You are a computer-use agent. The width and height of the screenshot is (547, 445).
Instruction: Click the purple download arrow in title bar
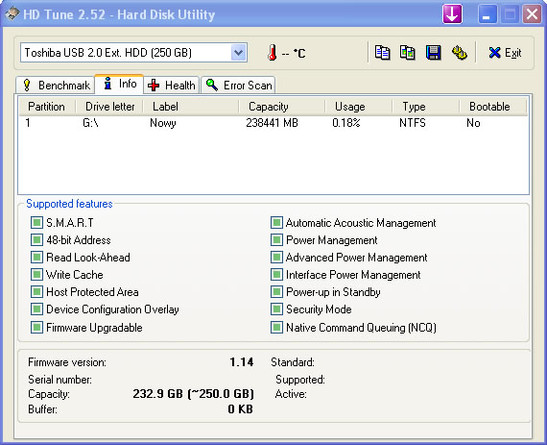point(452,14)
